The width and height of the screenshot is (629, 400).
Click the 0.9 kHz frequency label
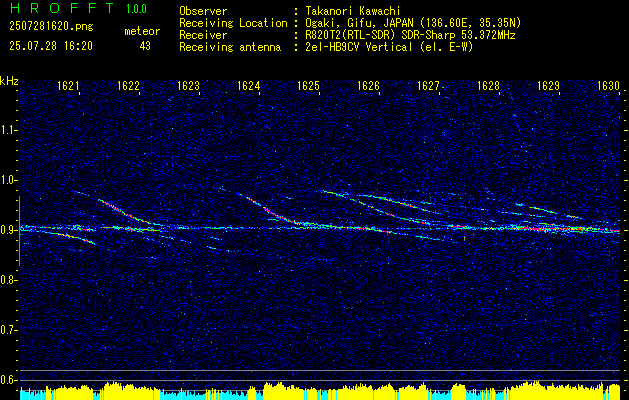tap(8, 230)
